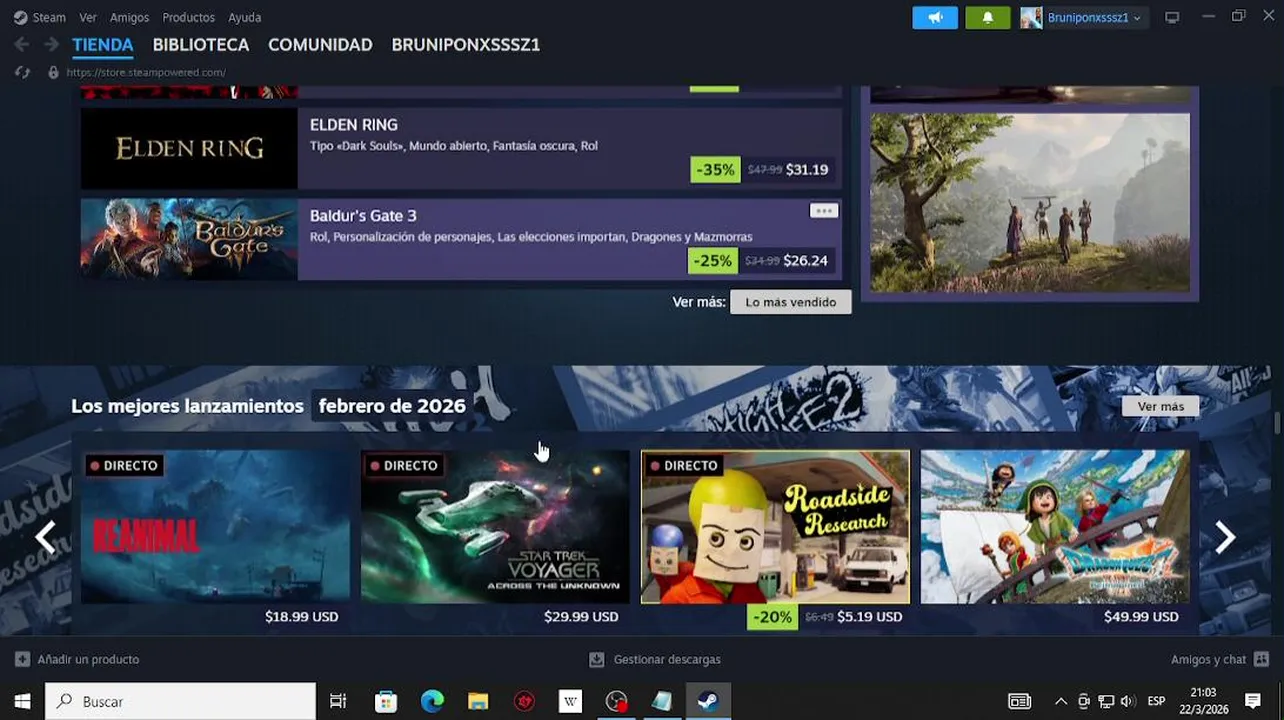The height and width of the screenshot is (720, 1284).
Task: Open the Reanimal game card
Action: [215, 527]
